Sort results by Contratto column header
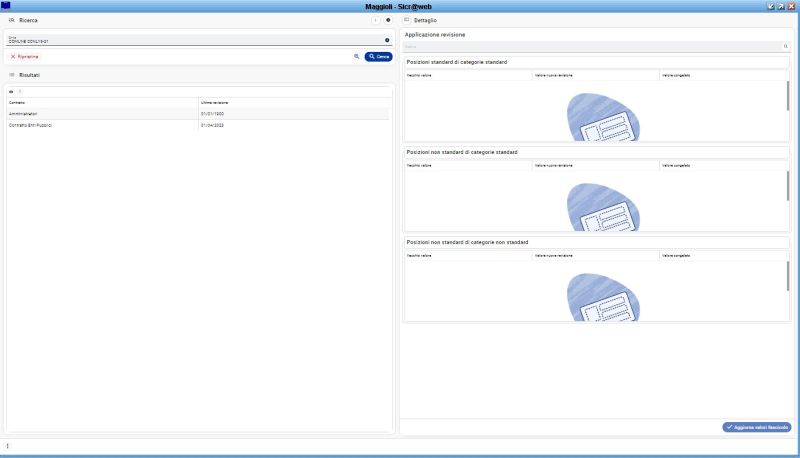The height and width of the screenshot is (458, 800). pos(102,103)
